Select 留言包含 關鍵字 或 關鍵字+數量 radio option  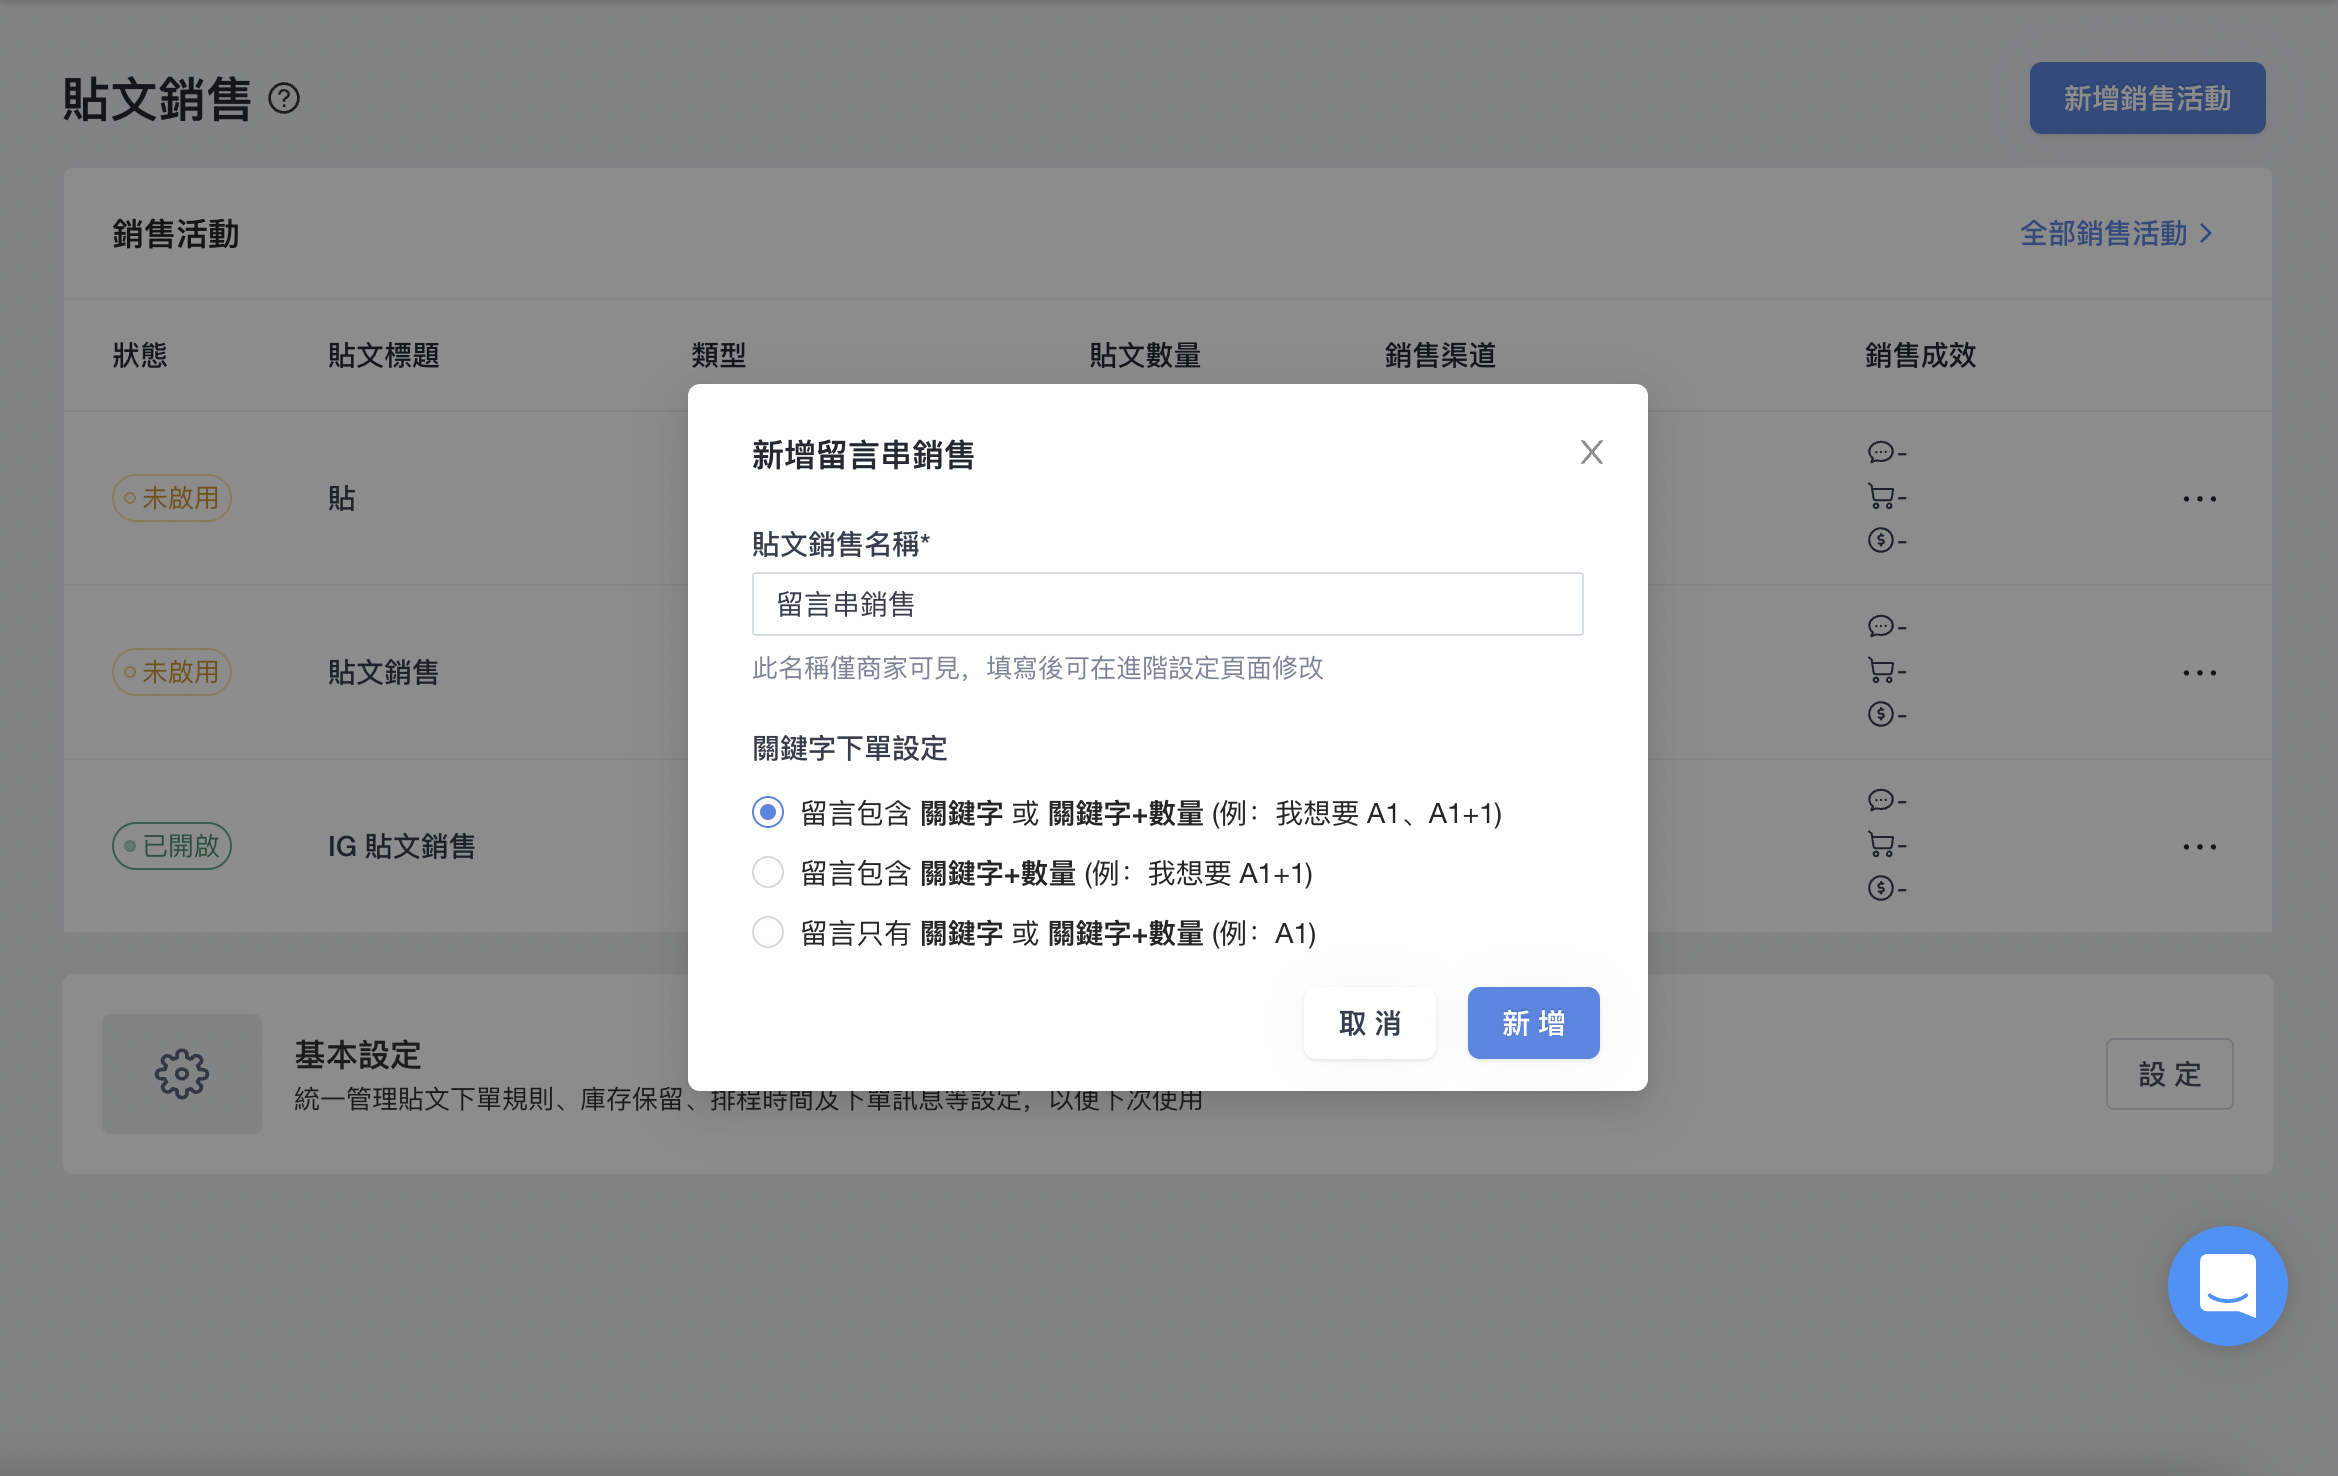pyautogui.click(x=768, y=812)
